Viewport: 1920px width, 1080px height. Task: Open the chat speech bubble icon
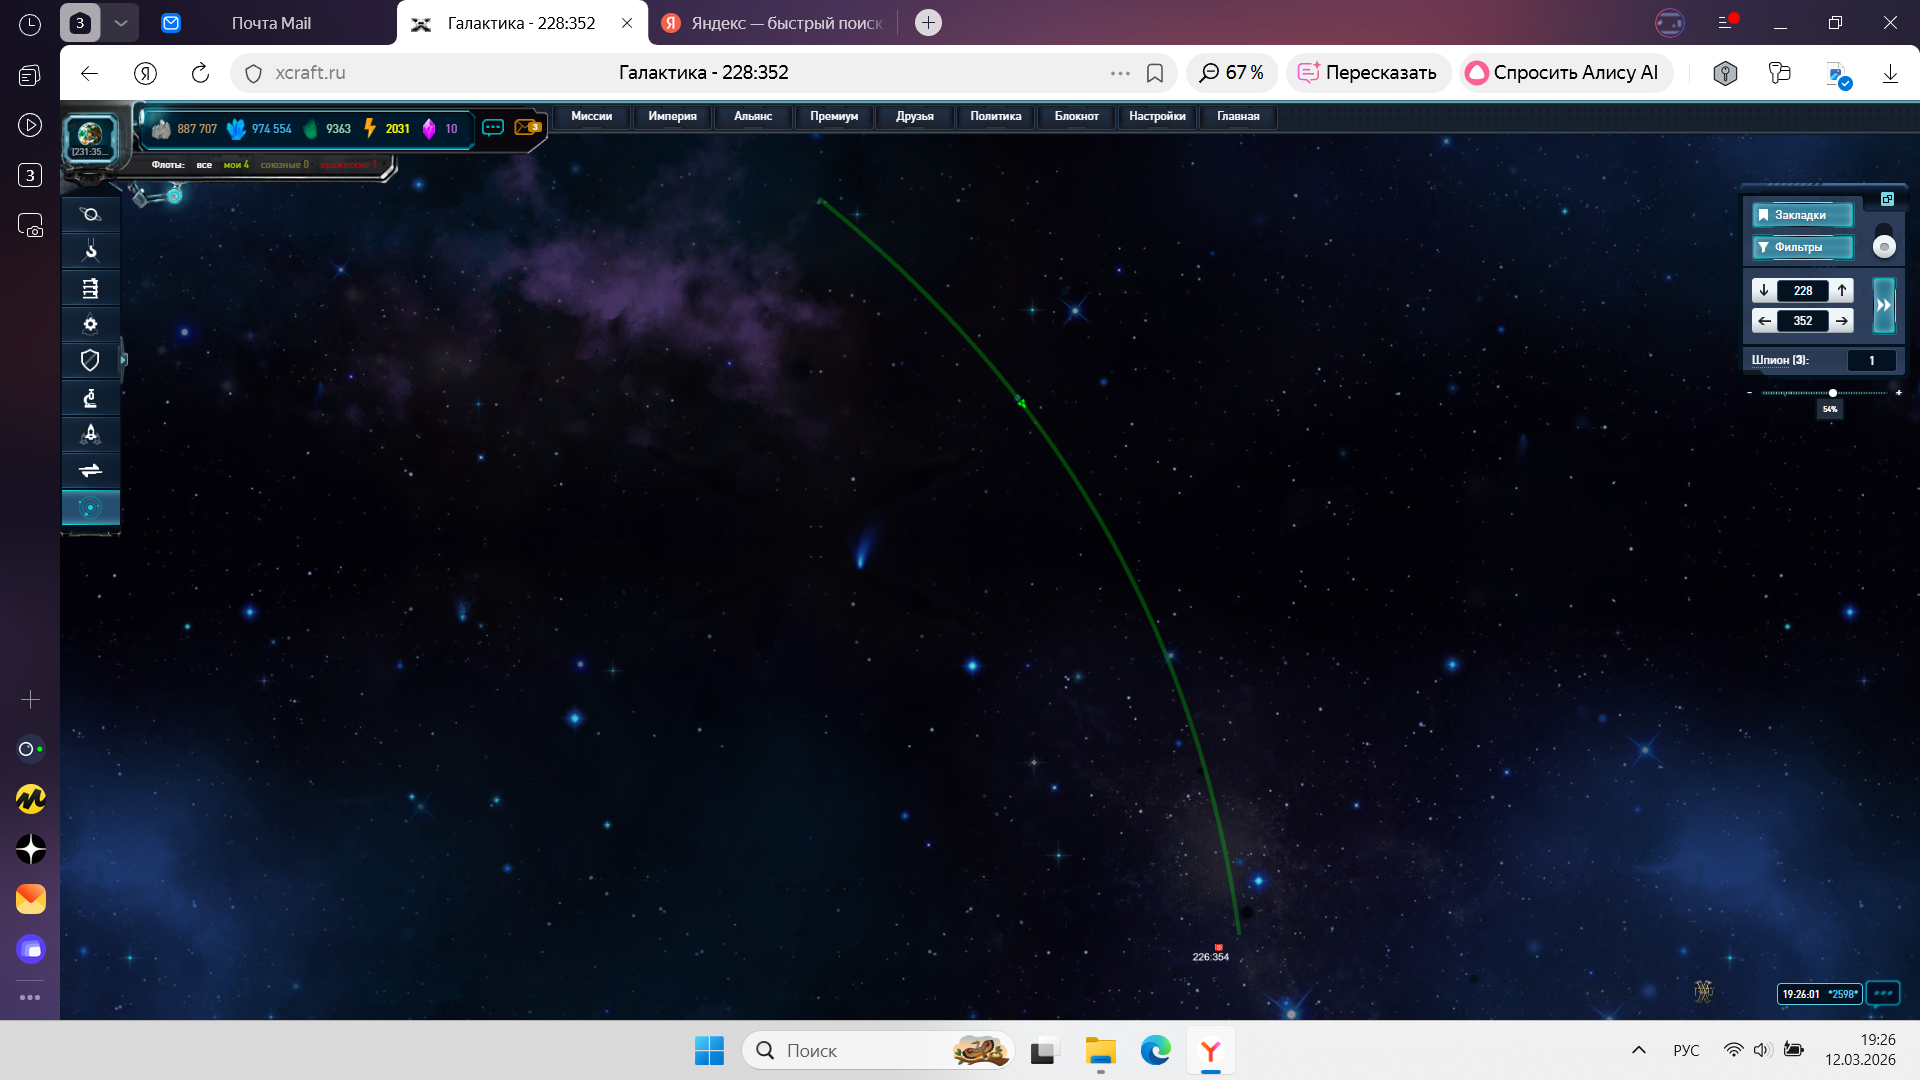pyautogui.click(x=493, y=127)
